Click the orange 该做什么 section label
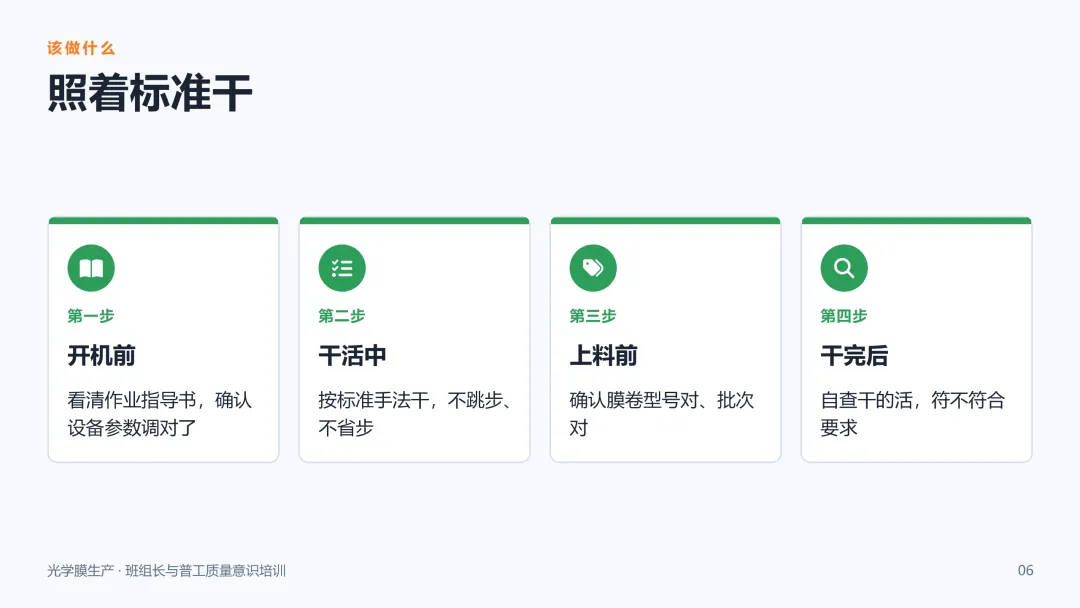 click(x=81, y=48)
